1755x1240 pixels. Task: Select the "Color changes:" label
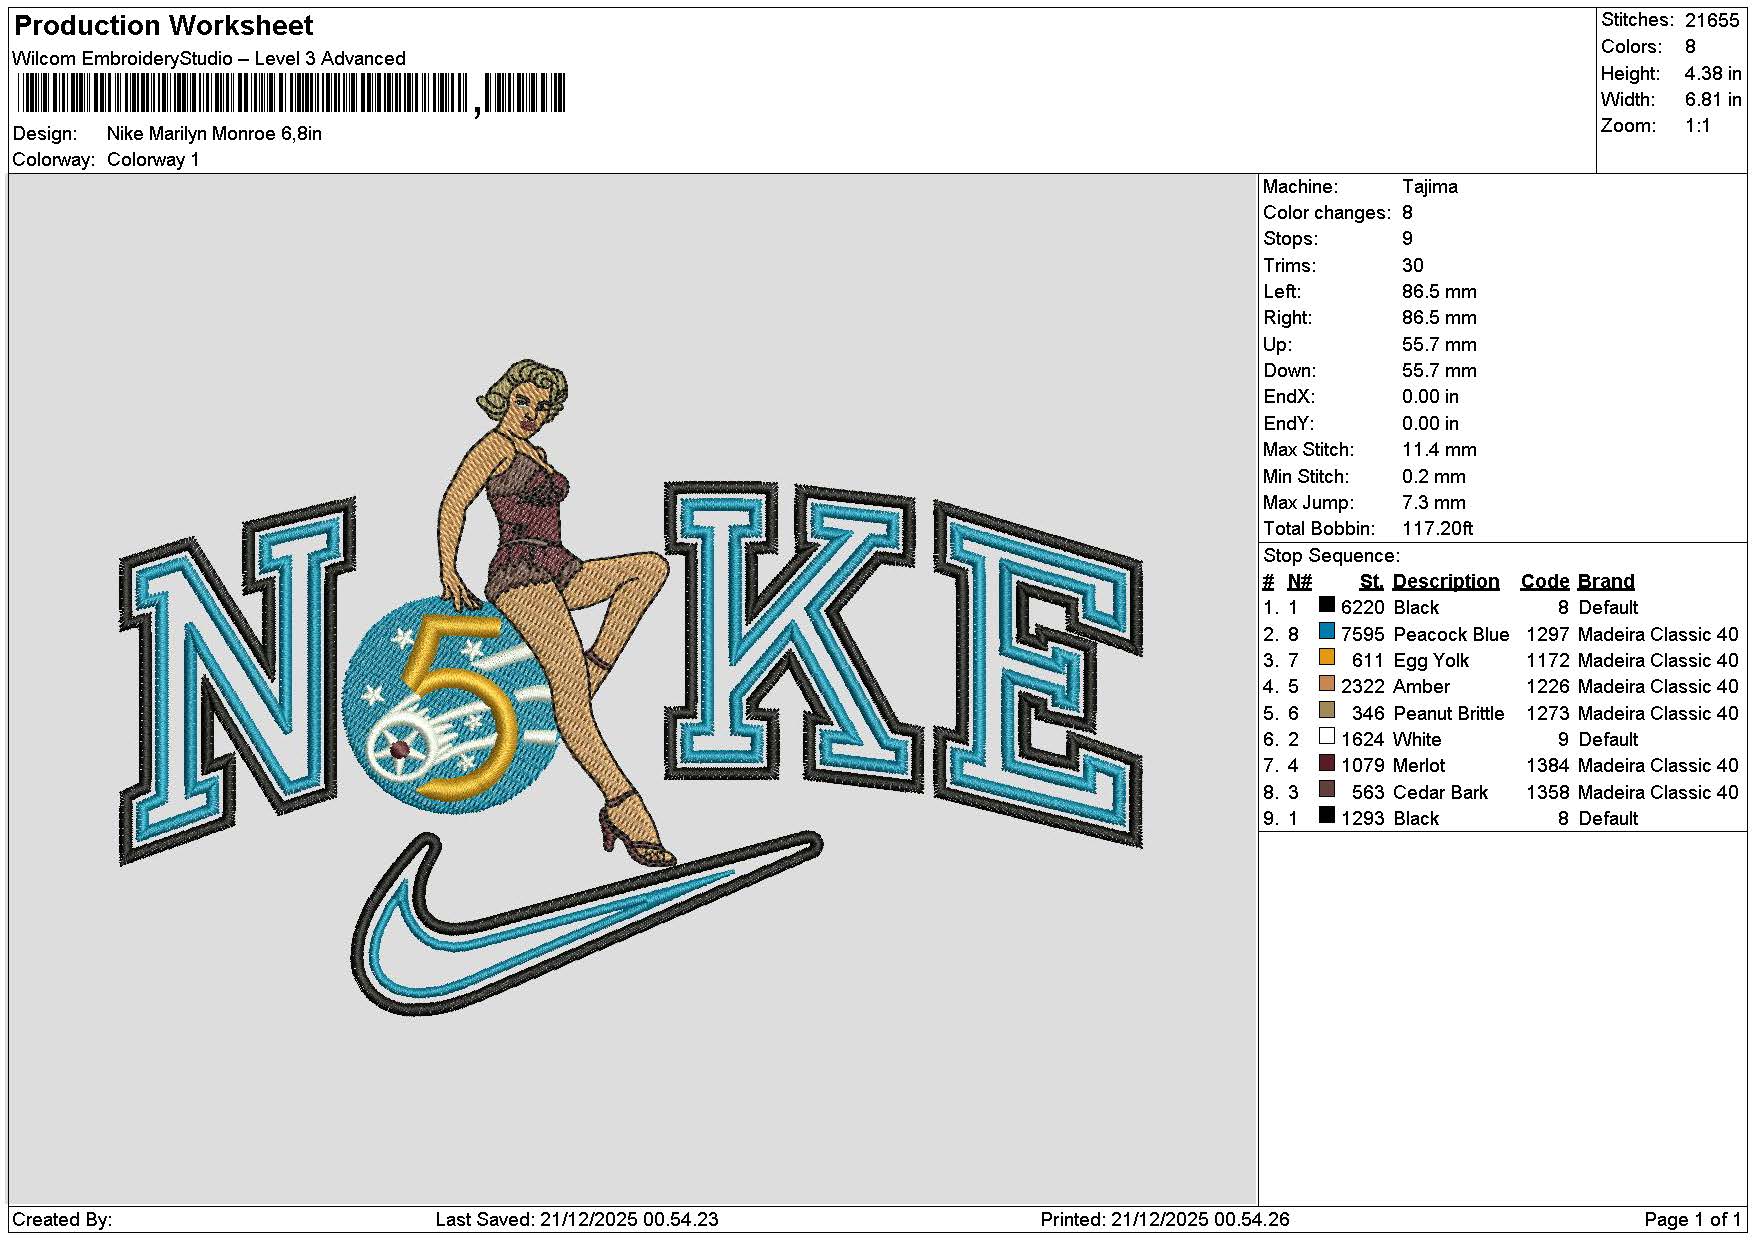coord(1327,213)
